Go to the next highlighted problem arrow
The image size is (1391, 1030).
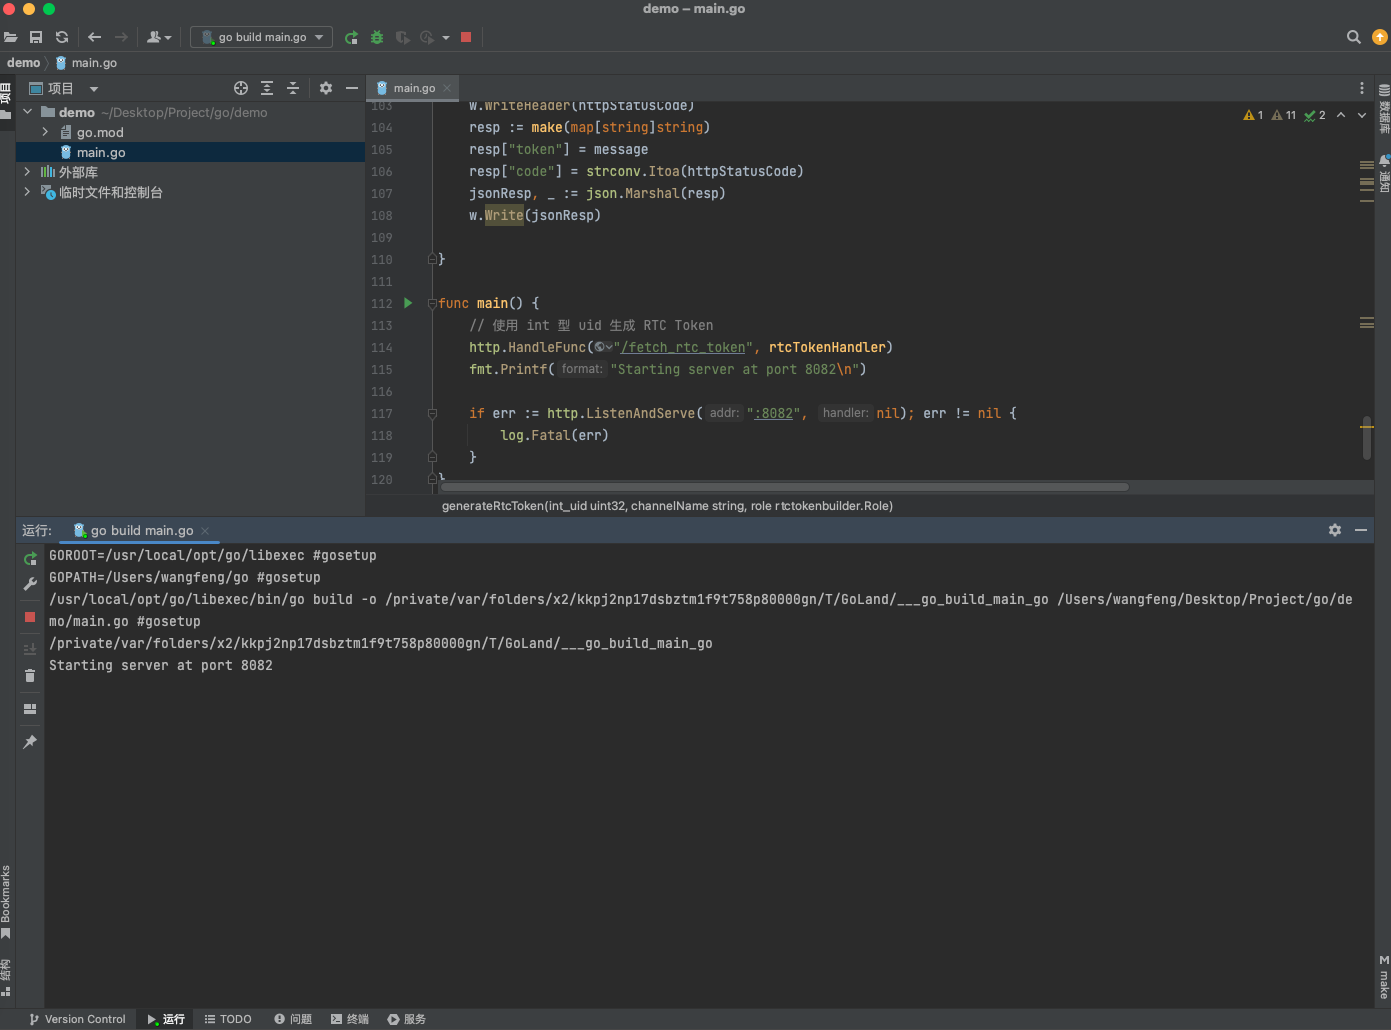(1361, 115)
